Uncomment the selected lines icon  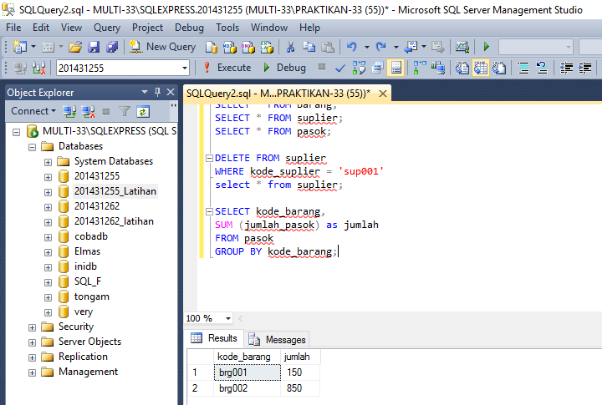[542, 68]
